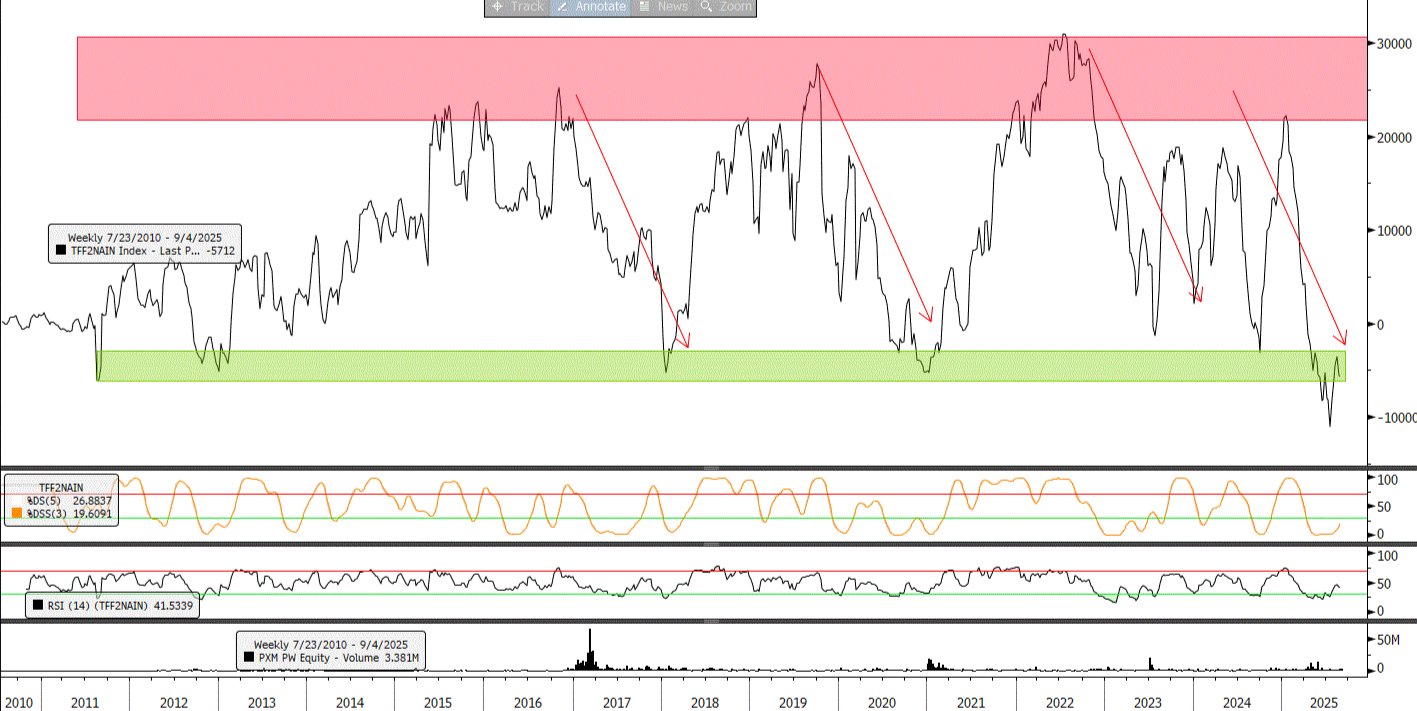Viewport: 1417px width, 711px height.
Task: Click the 2025 red arrow's arrowhead
Action: [x=1344, y=340]
